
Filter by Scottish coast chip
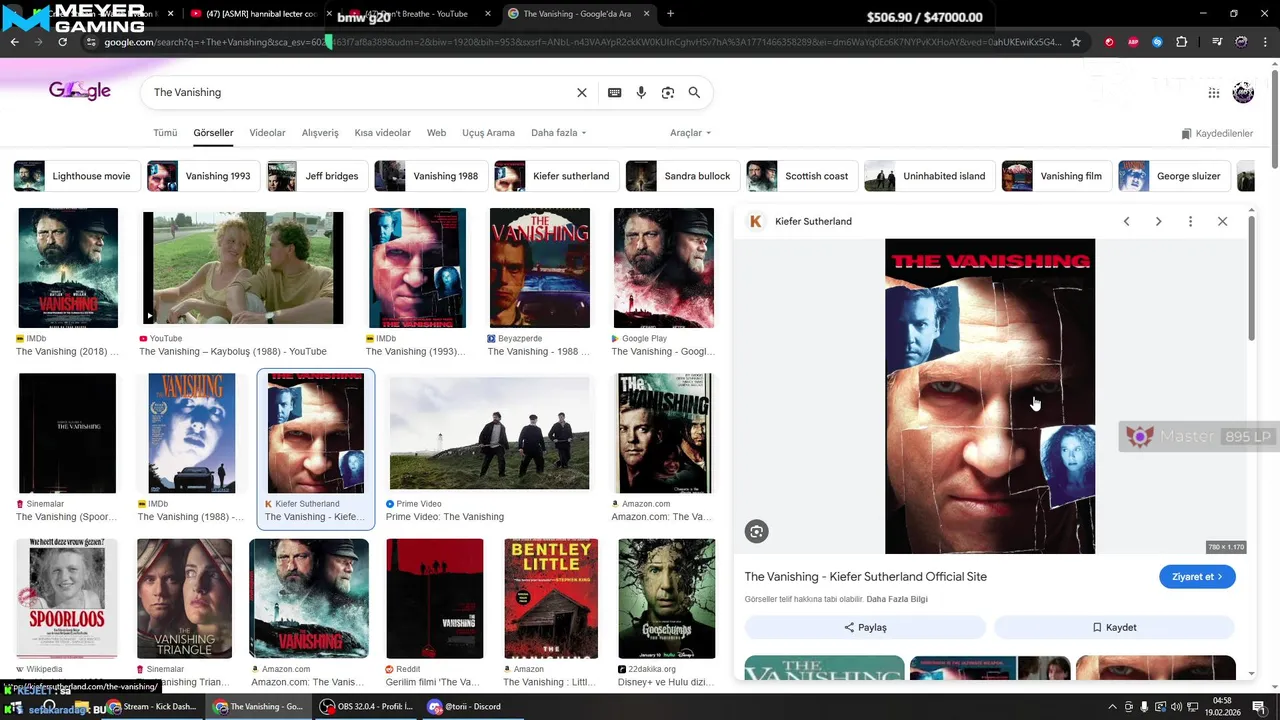tap(801, 176)
